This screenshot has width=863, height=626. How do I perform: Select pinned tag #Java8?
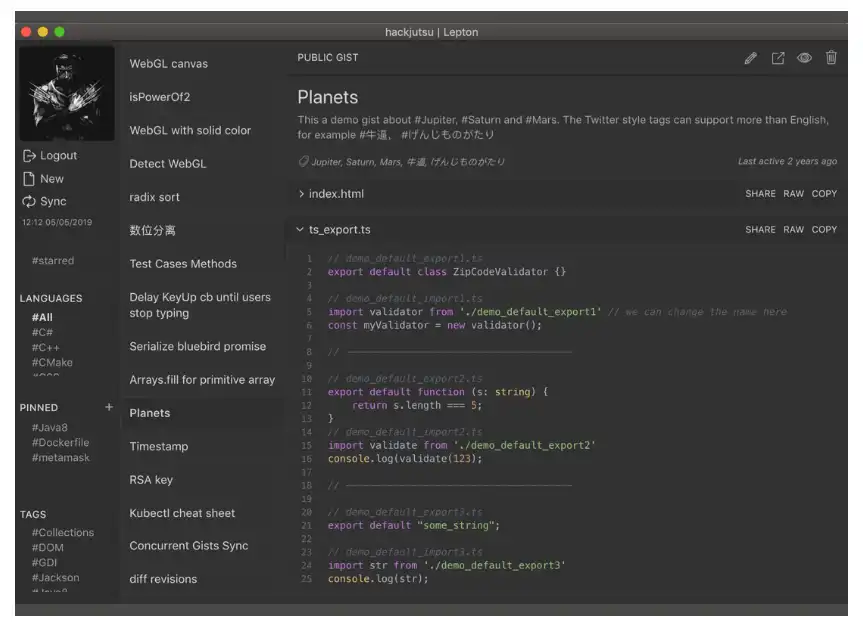50,427
